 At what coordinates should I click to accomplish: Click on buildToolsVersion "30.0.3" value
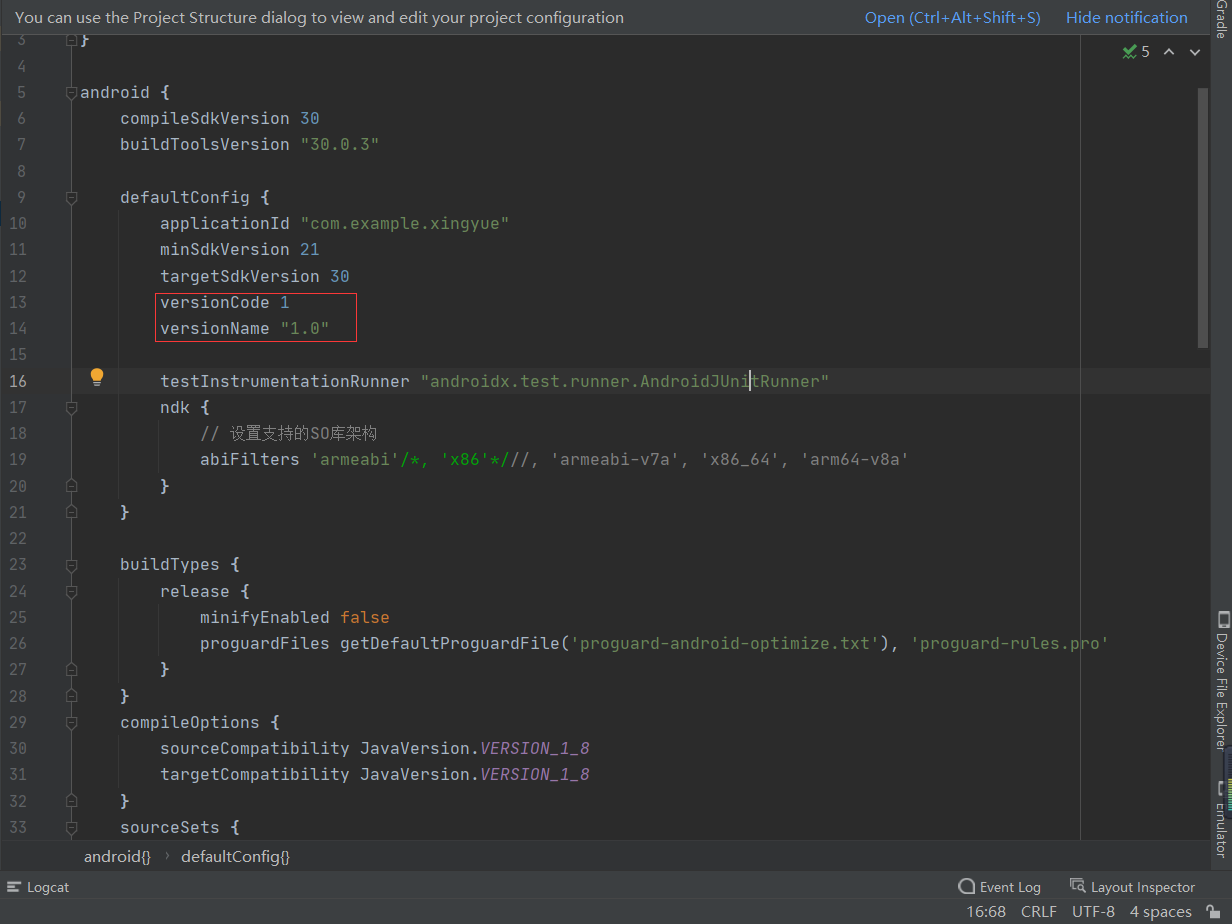click(340, 144)
